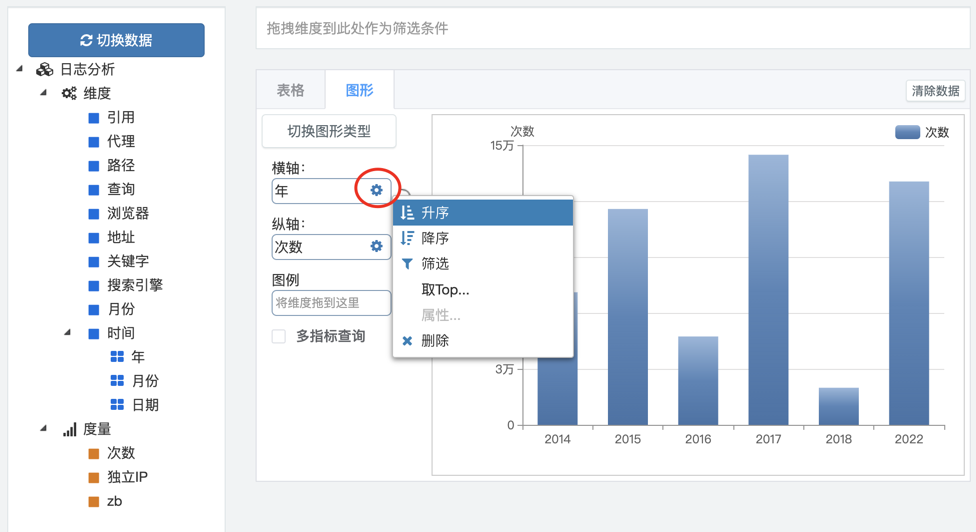Screen dimensions: 976x532
Task: Click the gear icon beside 年 field
Action: (376, 190)
